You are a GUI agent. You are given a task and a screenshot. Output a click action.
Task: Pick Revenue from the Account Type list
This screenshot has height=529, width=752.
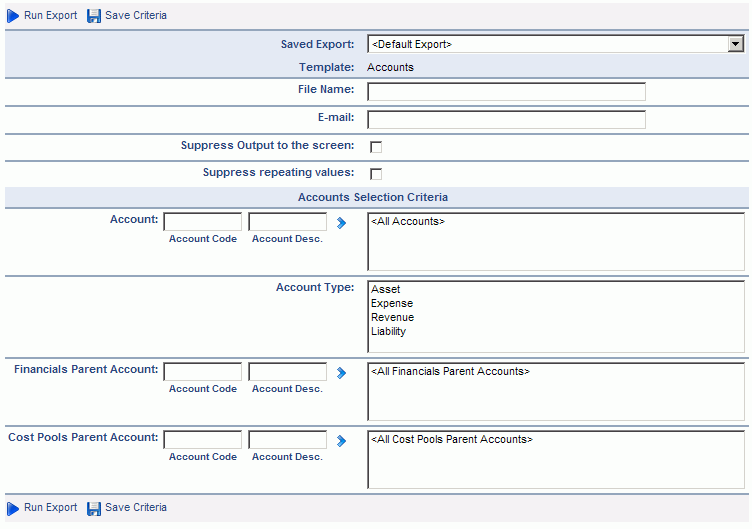[x=392, y=317]
